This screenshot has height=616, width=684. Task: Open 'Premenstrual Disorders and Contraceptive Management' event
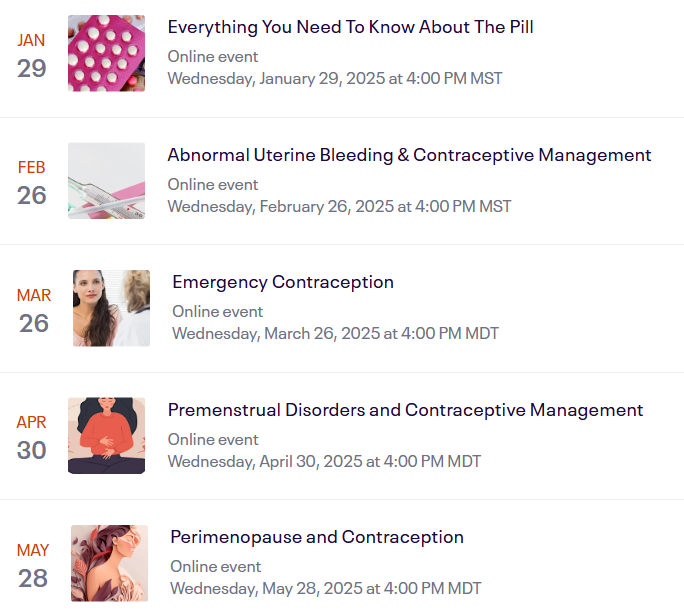click(405, 410)
